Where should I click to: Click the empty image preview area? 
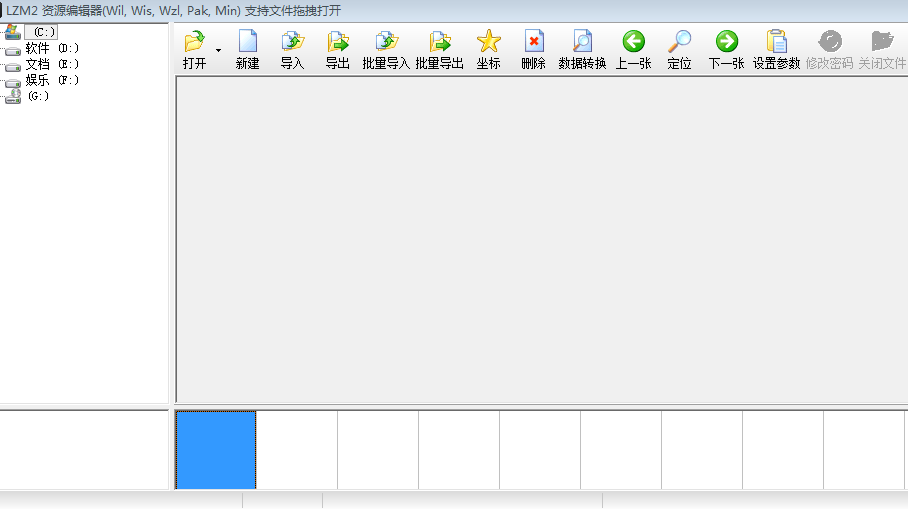tap(541, 239)
